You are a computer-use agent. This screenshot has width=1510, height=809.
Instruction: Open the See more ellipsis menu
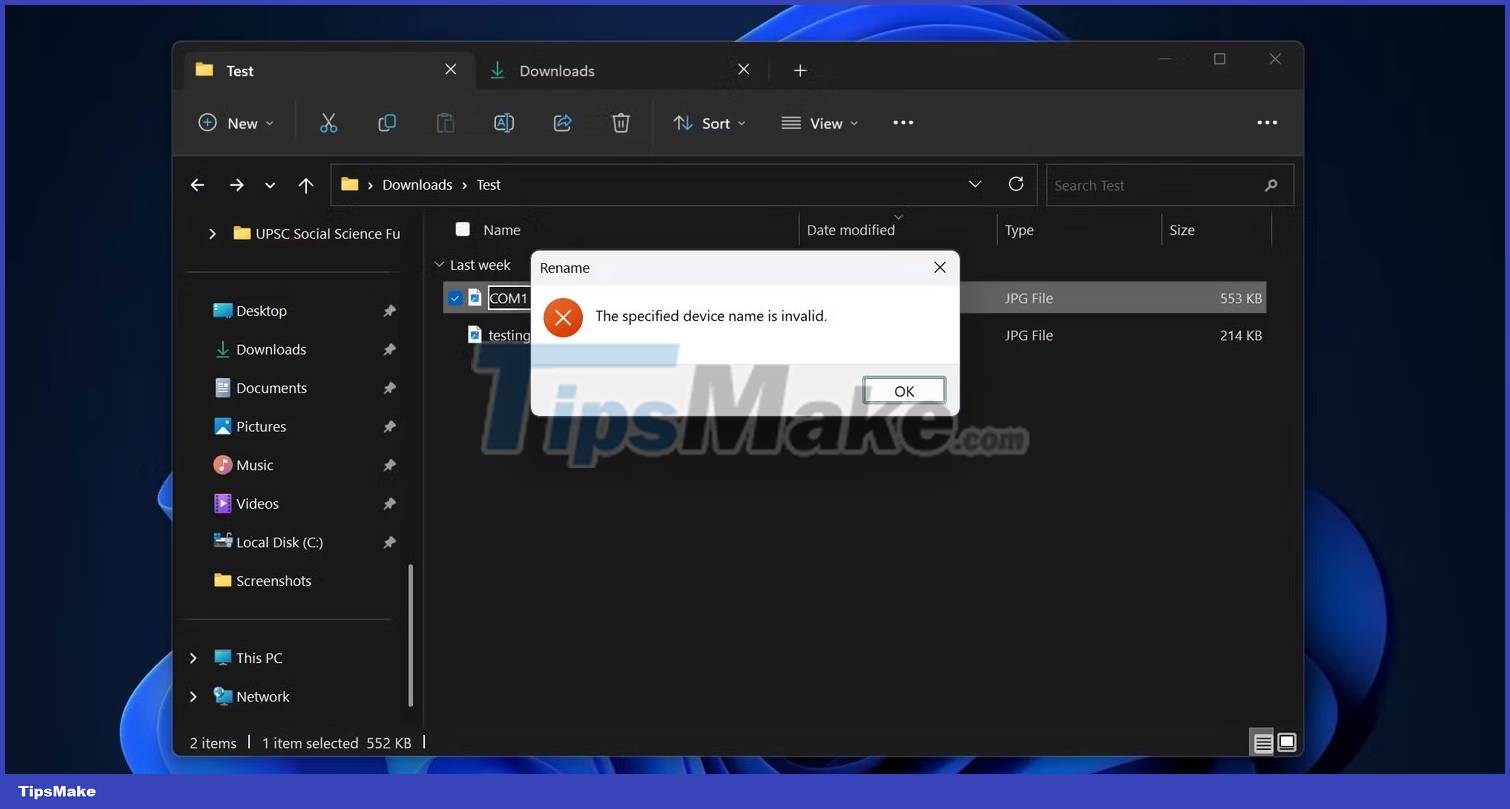pos(903,122)
